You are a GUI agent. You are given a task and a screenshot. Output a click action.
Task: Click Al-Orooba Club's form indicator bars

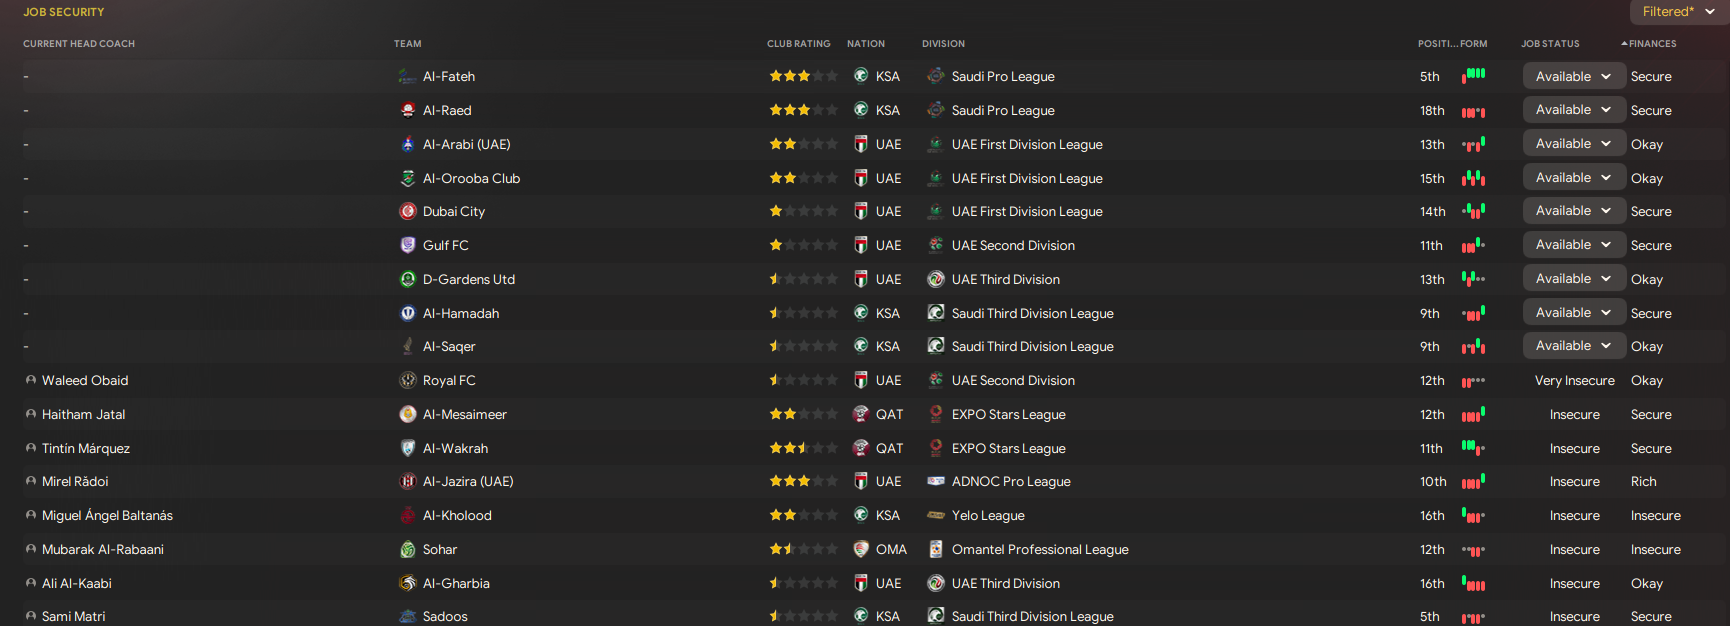click(1473, 178)
